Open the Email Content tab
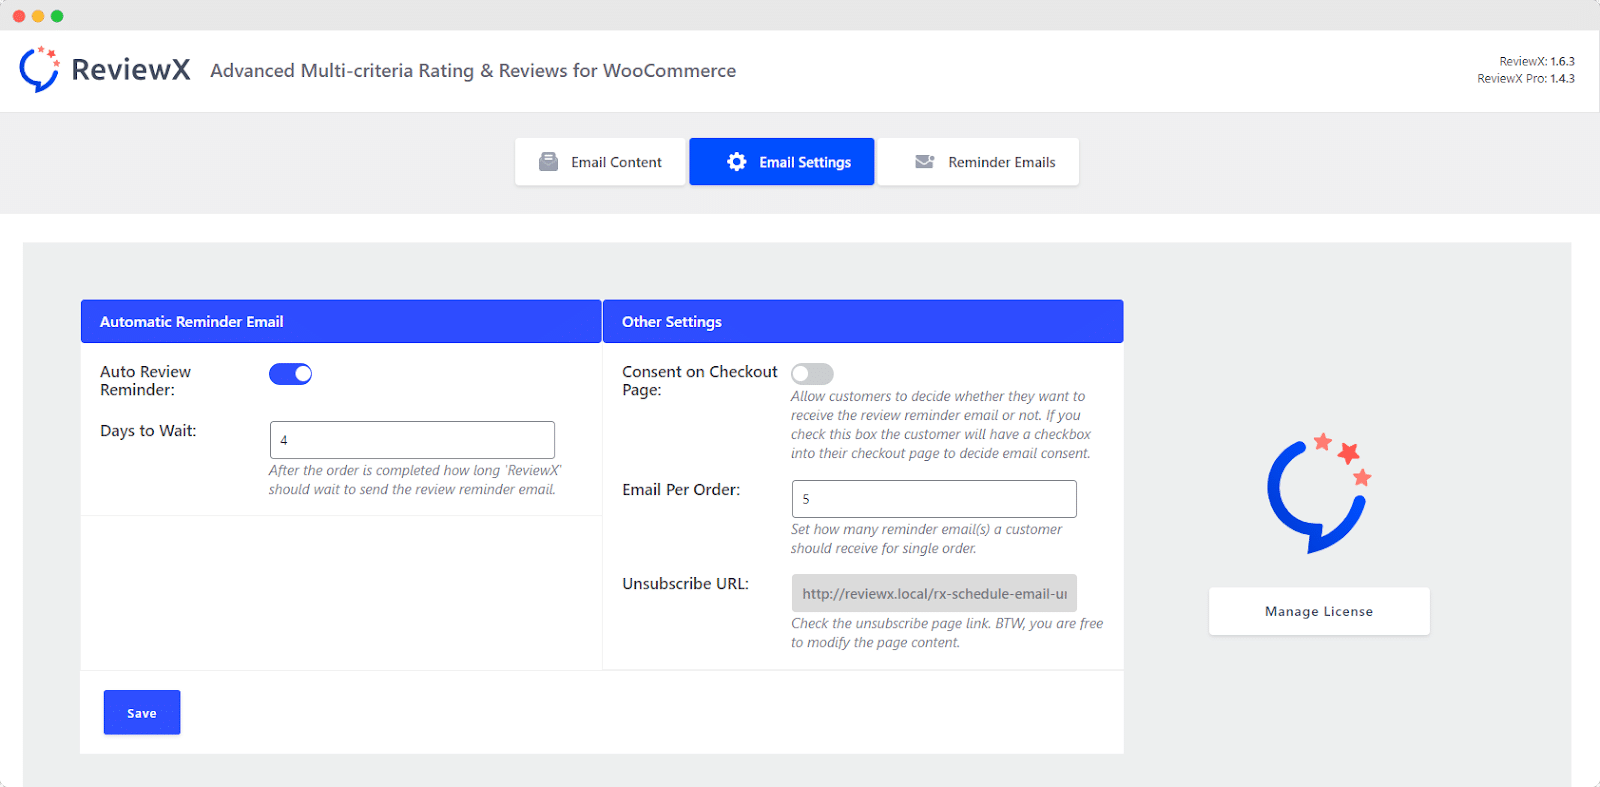The image size is (1600, 787). [x=600, y=162]
